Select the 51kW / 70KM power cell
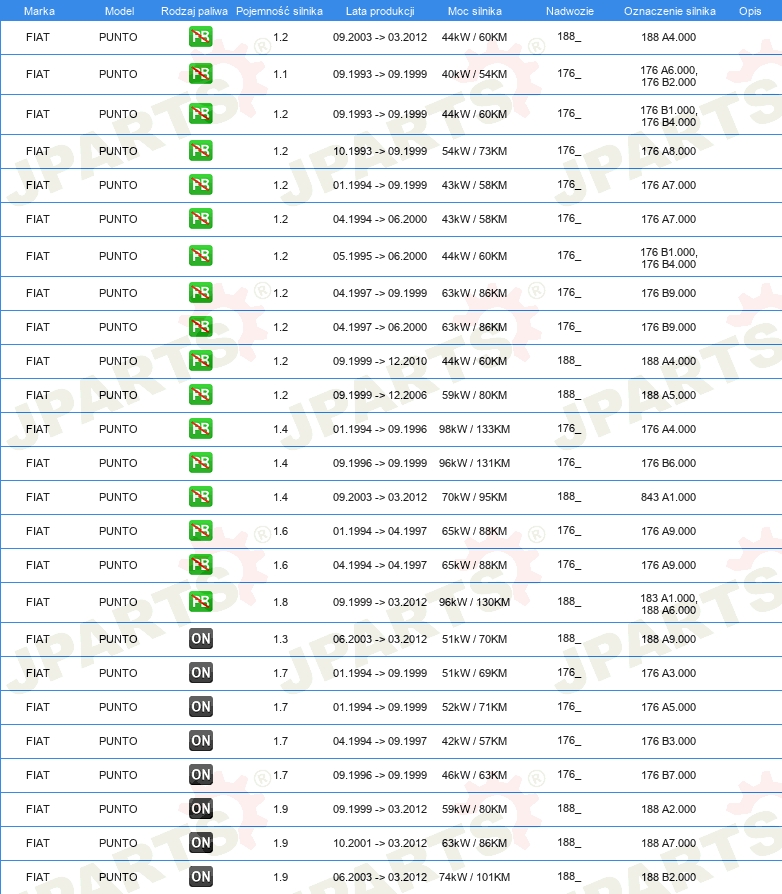 [x=474, y=639]
